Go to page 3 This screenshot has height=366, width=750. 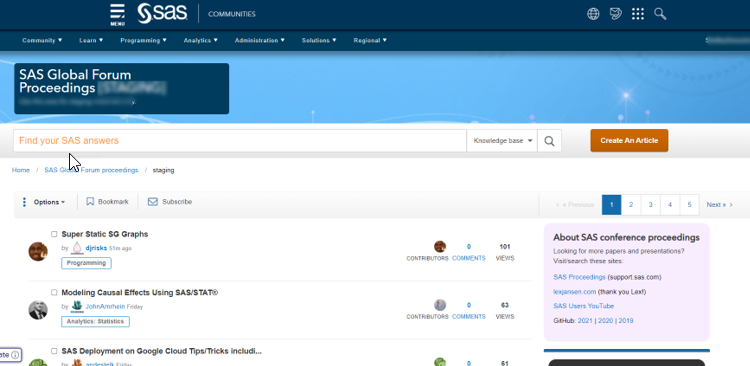point(651,205)
